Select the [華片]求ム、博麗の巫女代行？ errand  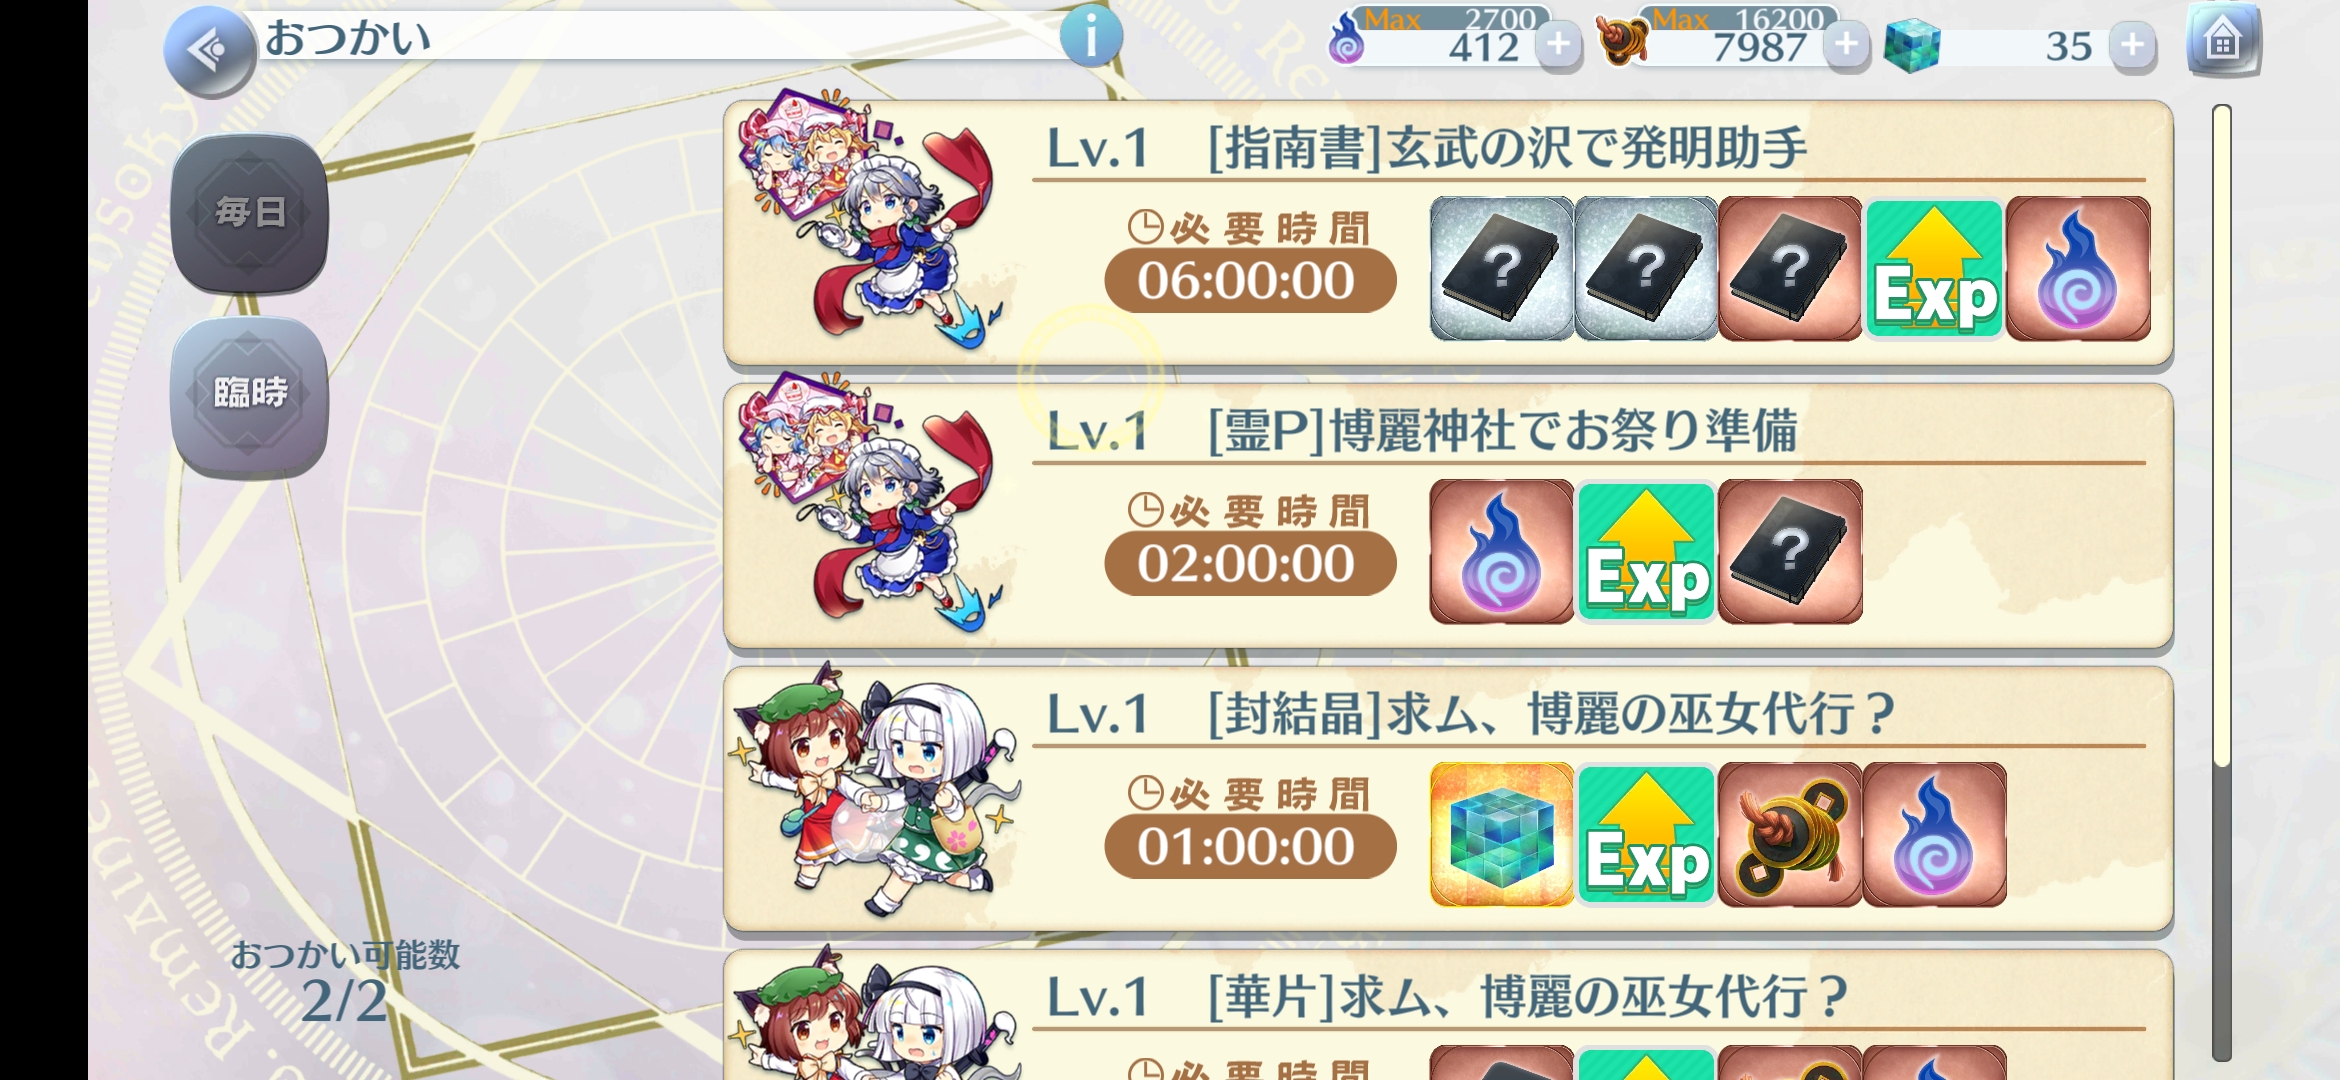[1448, 1015]
